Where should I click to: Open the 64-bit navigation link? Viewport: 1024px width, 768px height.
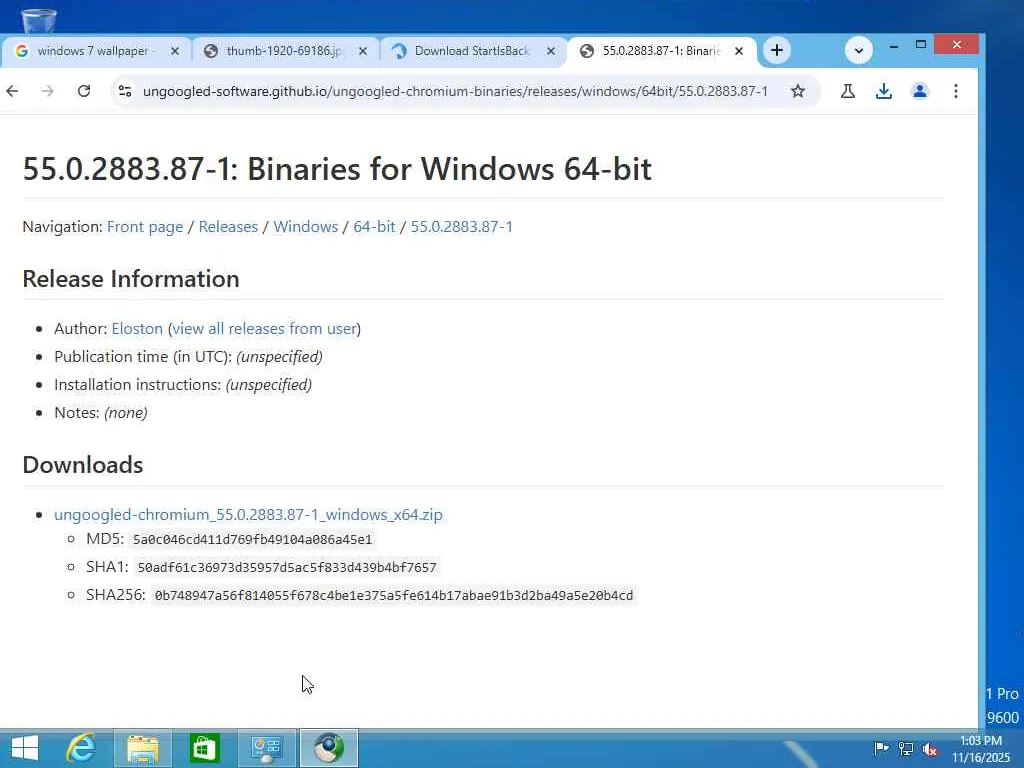tap(374, 227)
